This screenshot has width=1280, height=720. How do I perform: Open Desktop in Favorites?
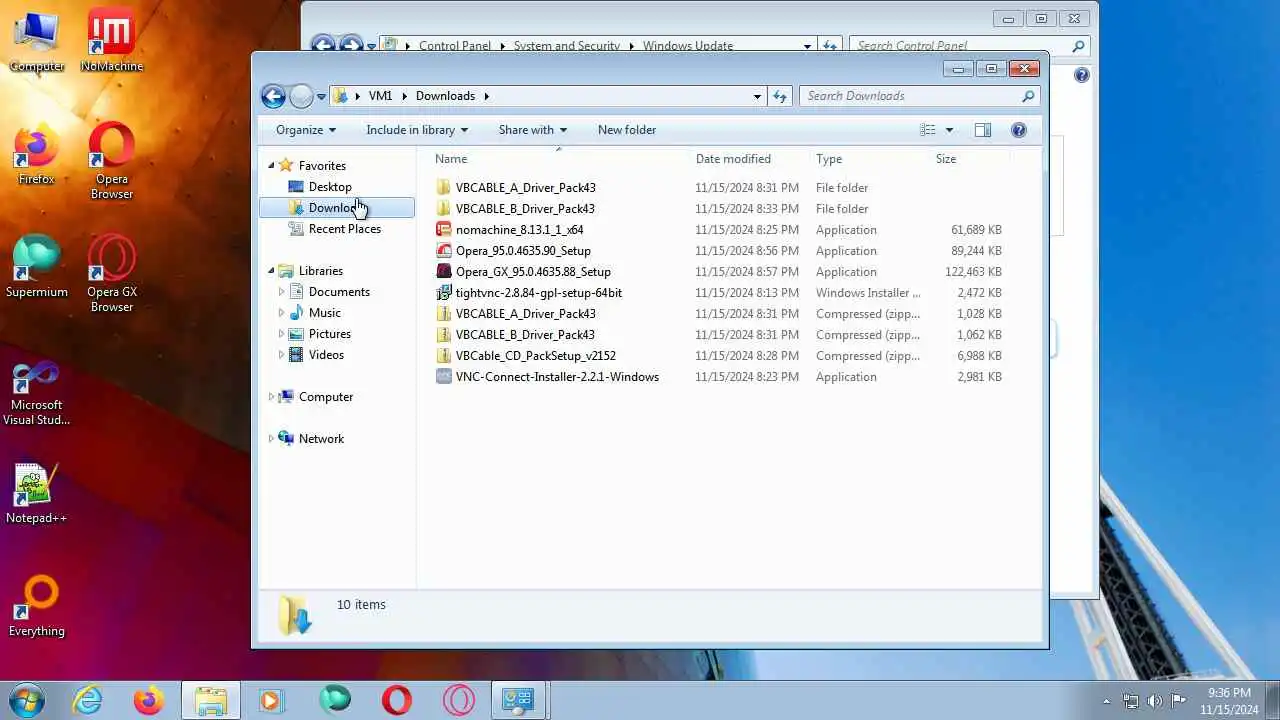329,187
